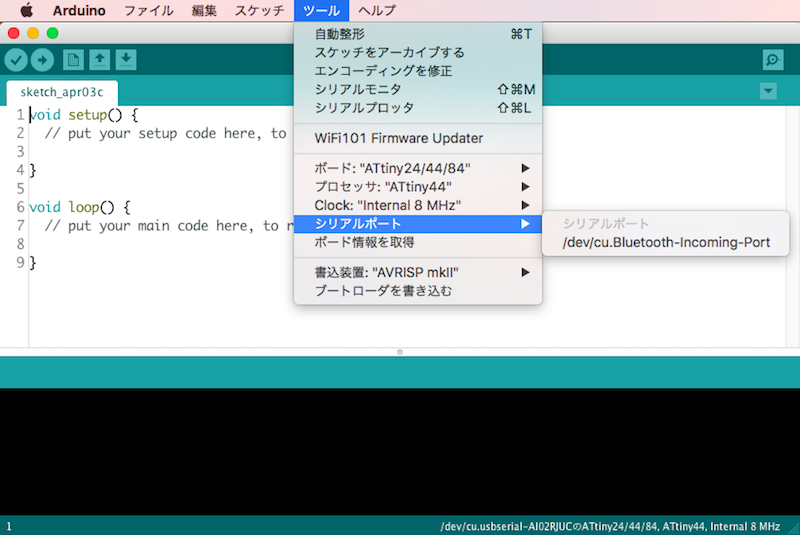Select the プロセッサ: "ATtiny44" entry
This screenshot has height=535, width=800.
pos(418,187)
